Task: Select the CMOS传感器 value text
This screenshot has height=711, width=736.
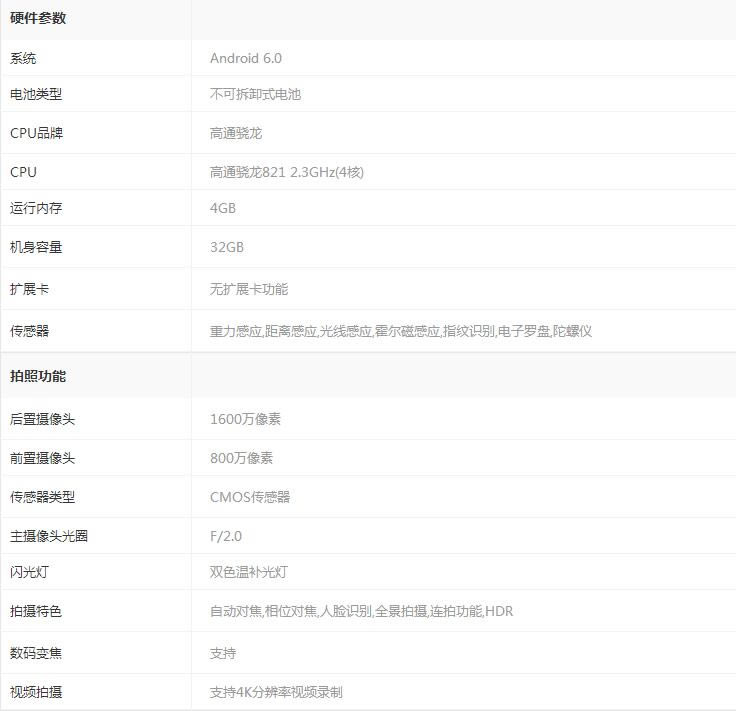Action: click(x=250, y=497)
